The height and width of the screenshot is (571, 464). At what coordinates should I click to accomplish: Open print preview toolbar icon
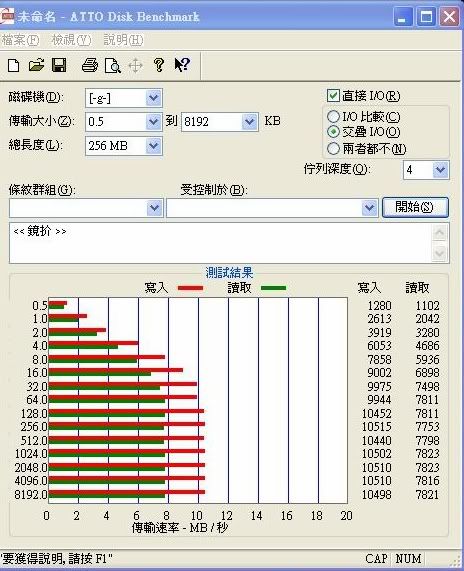tap(113, 66)
